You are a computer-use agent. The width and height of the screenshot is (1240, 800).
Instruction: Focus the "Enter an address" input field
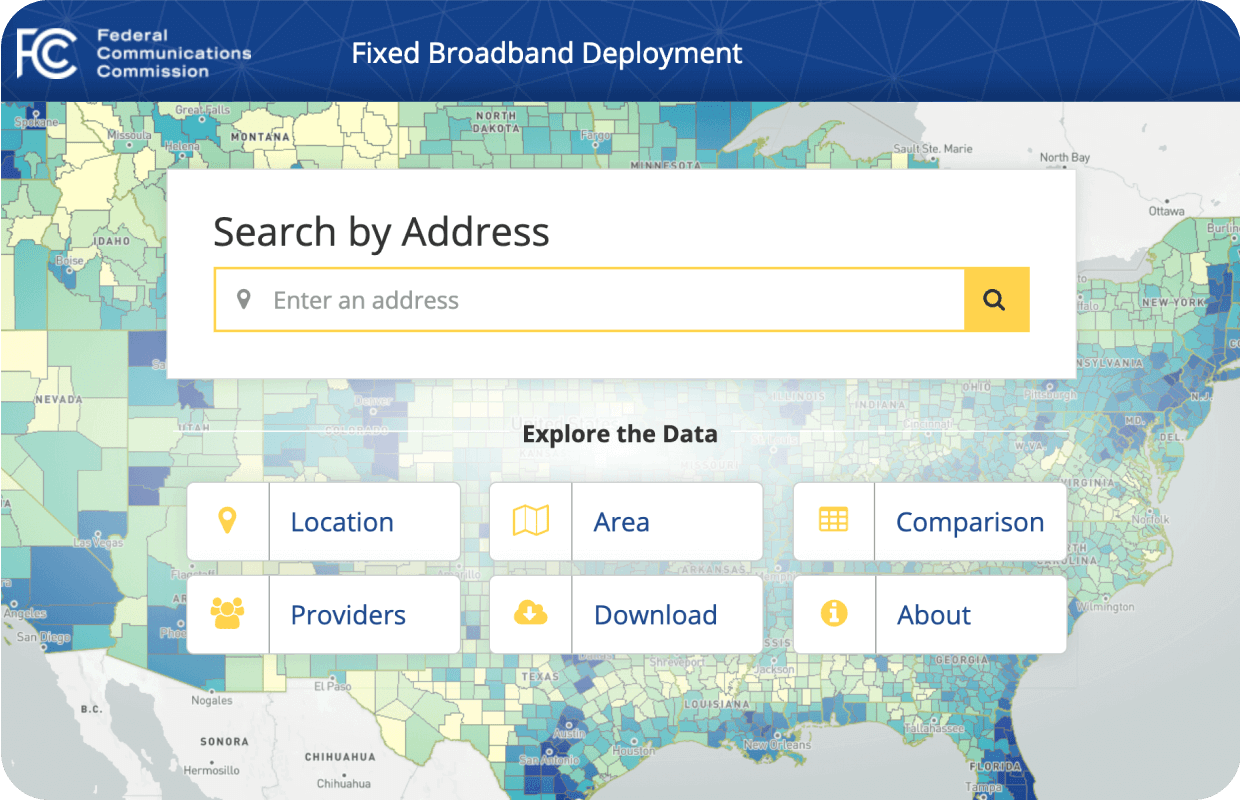(x=600, y=300)
